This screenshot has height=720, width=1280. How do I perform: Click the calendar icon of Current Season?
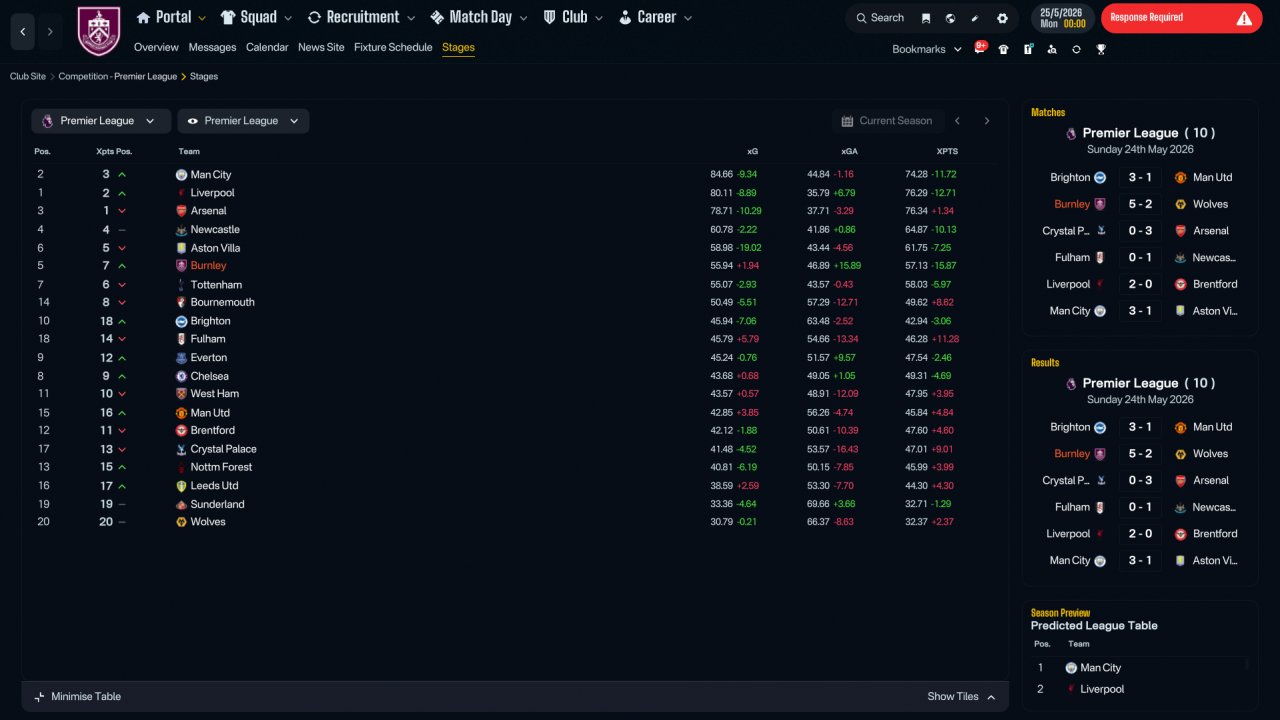pos(848,121)
